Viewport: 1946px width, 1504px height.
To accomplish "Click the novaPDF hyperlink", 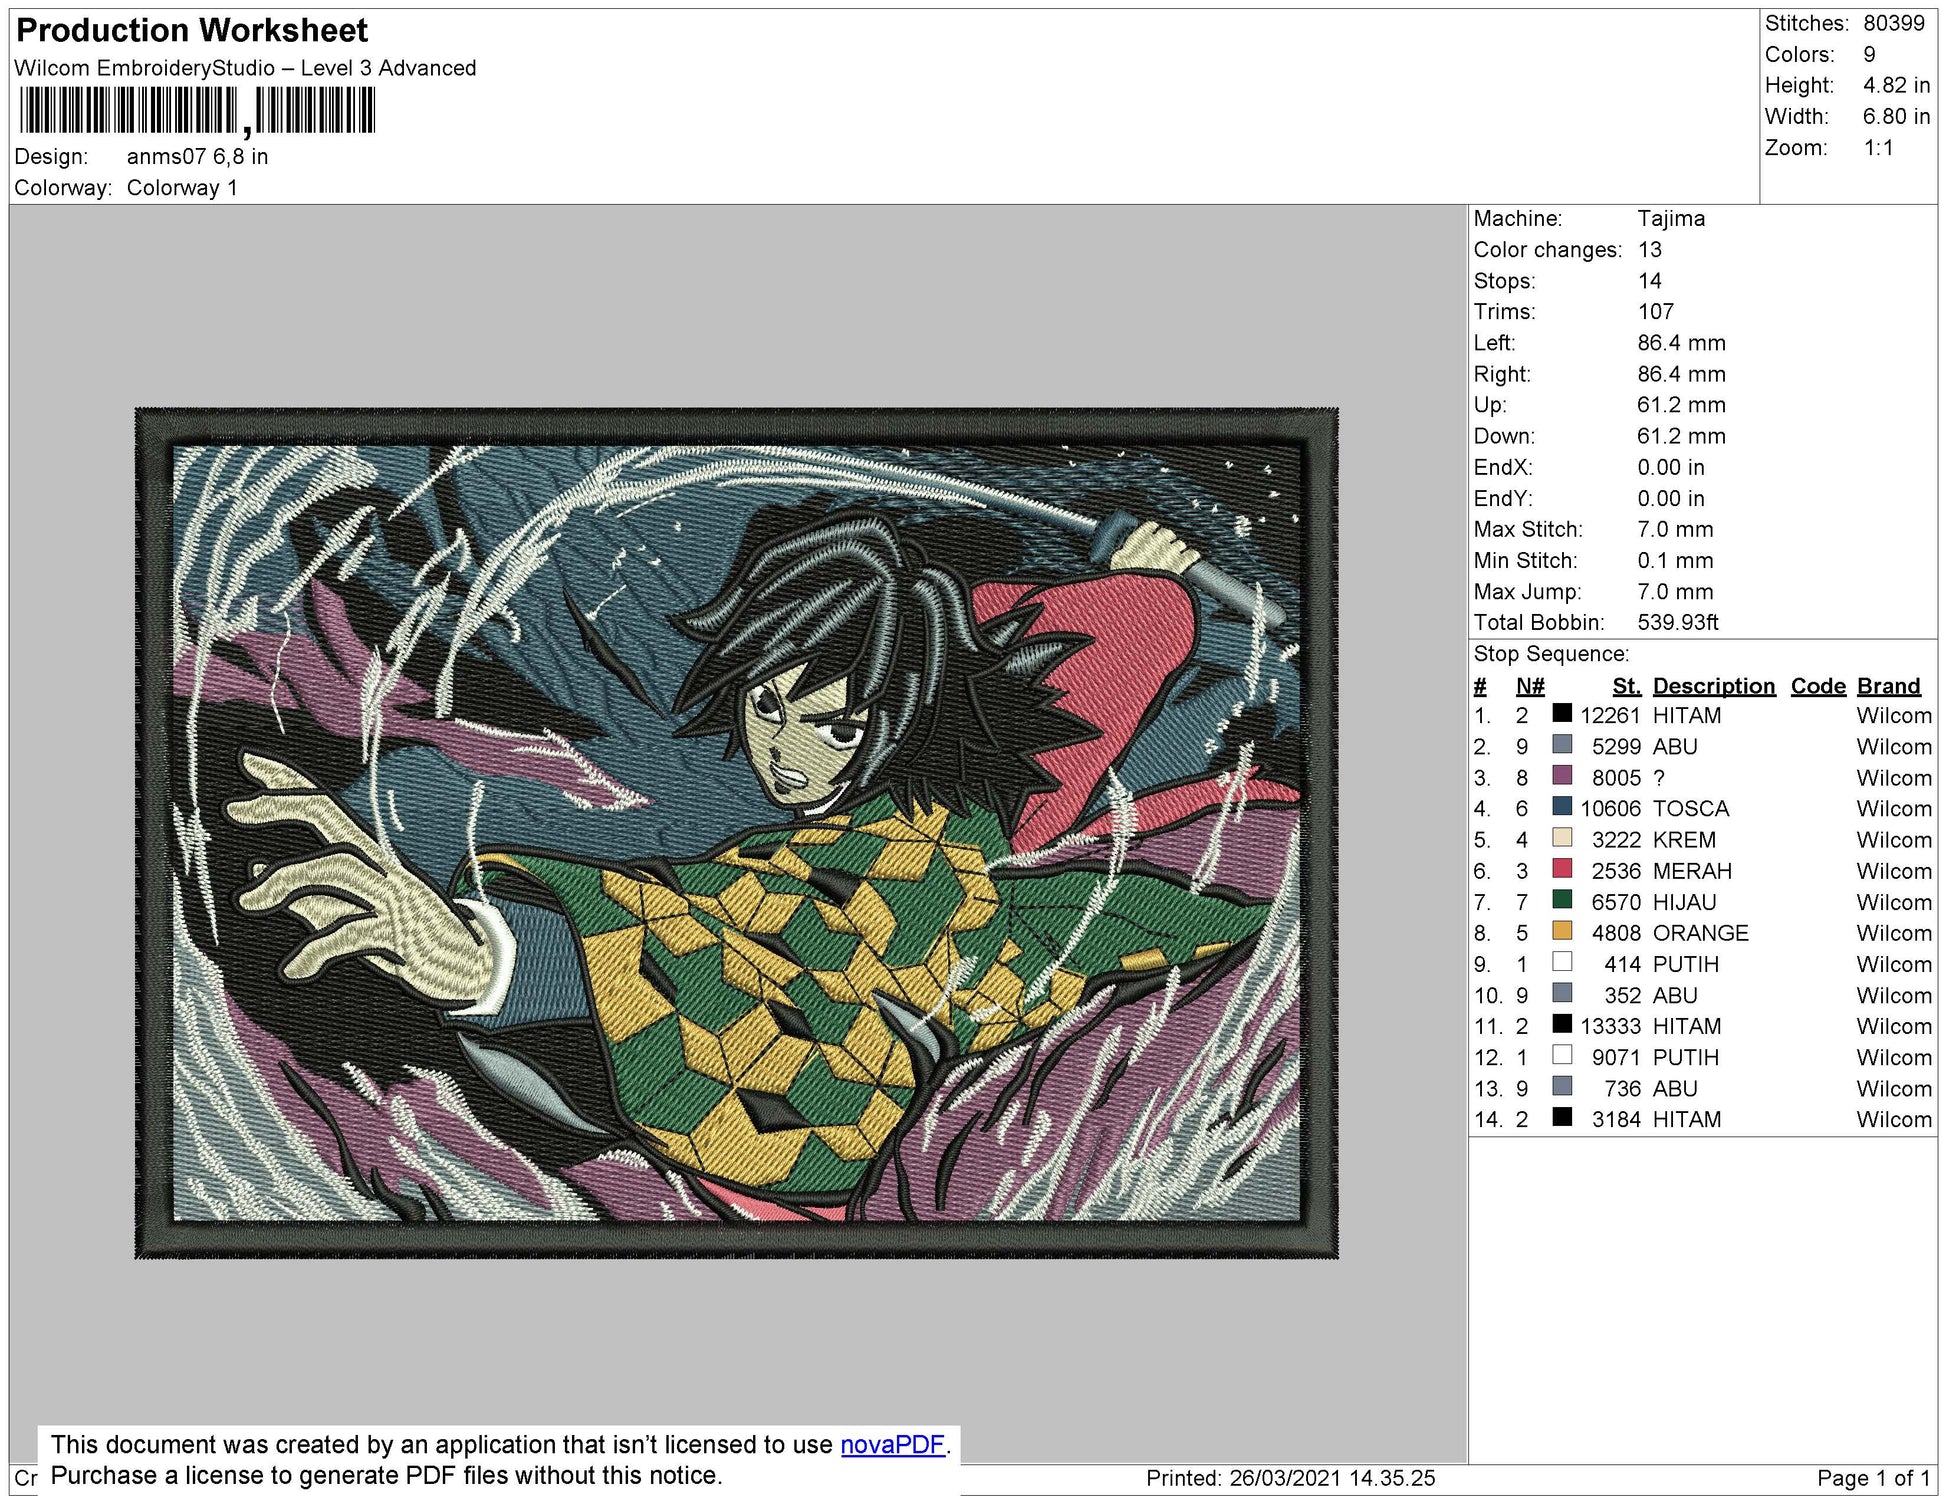I will tap(892, 1444).
